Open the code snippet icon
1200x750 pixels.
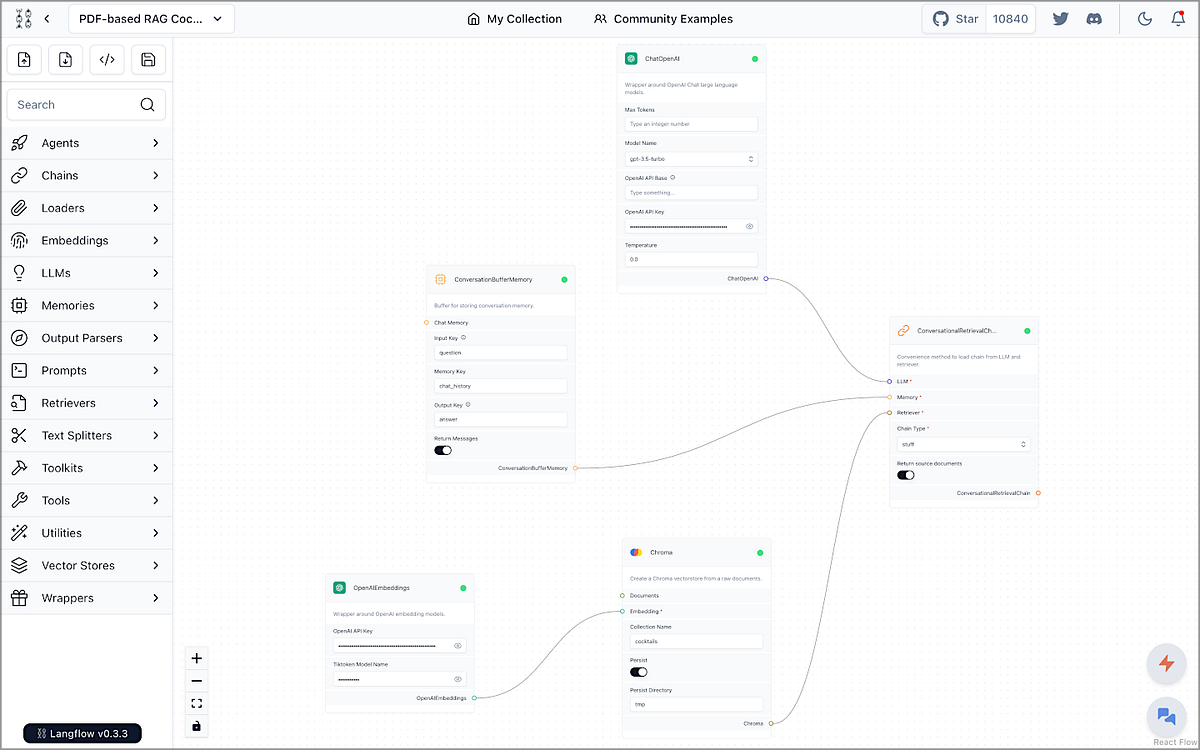click(x=107, y=59)
